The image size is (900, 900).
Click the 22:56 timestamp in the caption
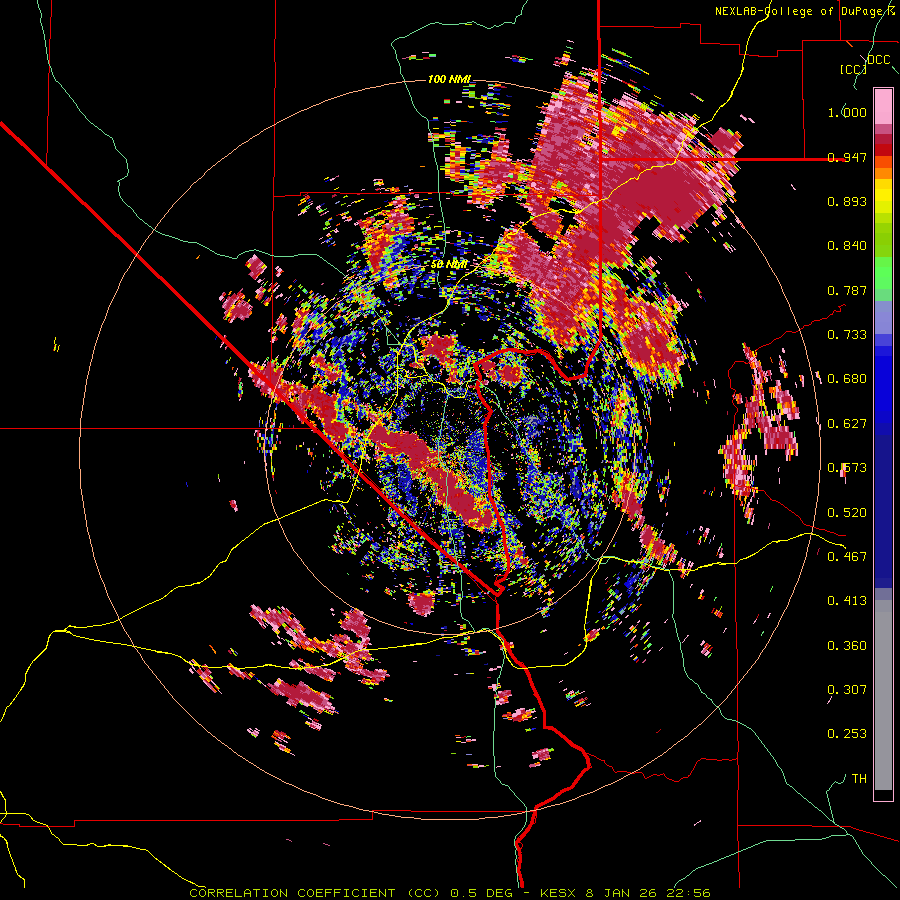(689, 893)
